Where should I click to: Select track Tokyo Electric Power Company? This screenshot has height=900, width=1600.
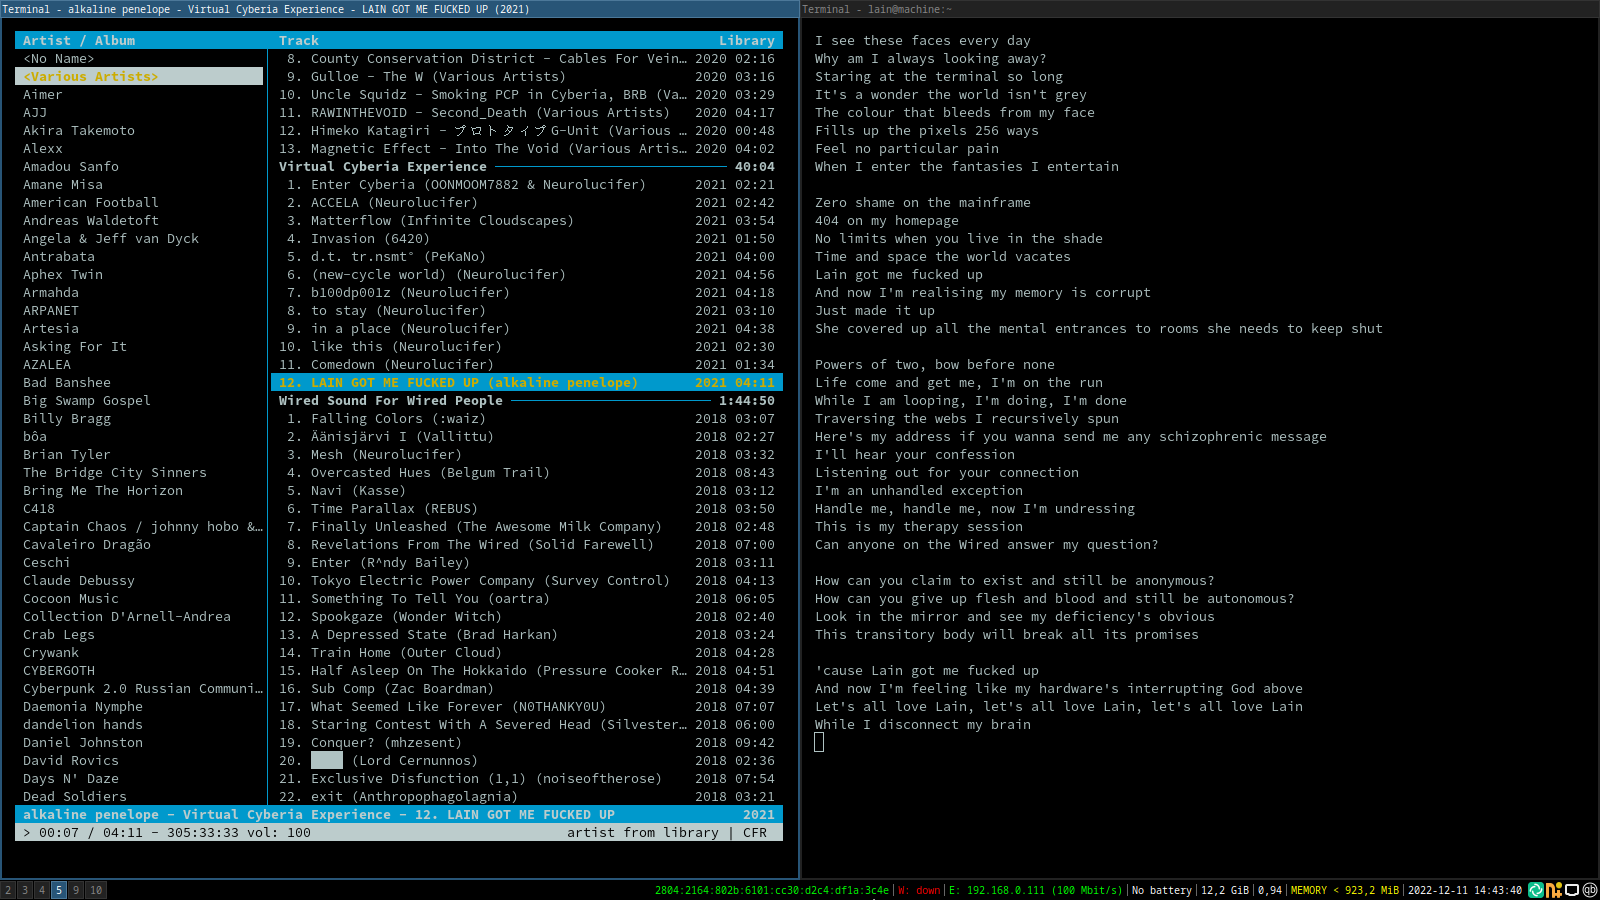[527, 580]
